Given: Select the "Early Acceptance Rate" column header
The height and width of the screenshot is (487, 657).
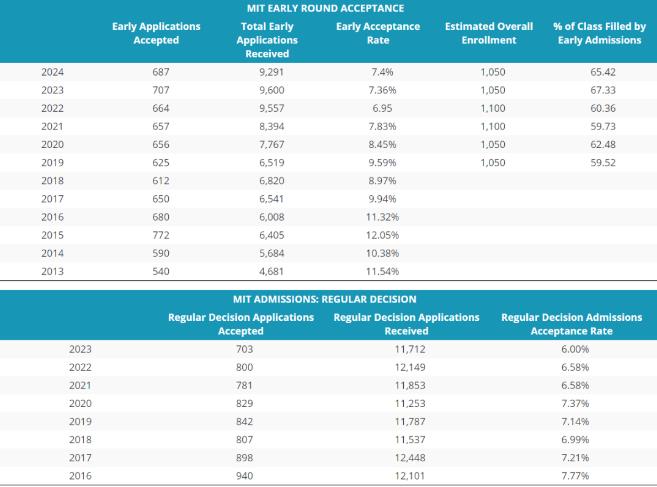Looking at the screenshot, I should coord(378,33).
